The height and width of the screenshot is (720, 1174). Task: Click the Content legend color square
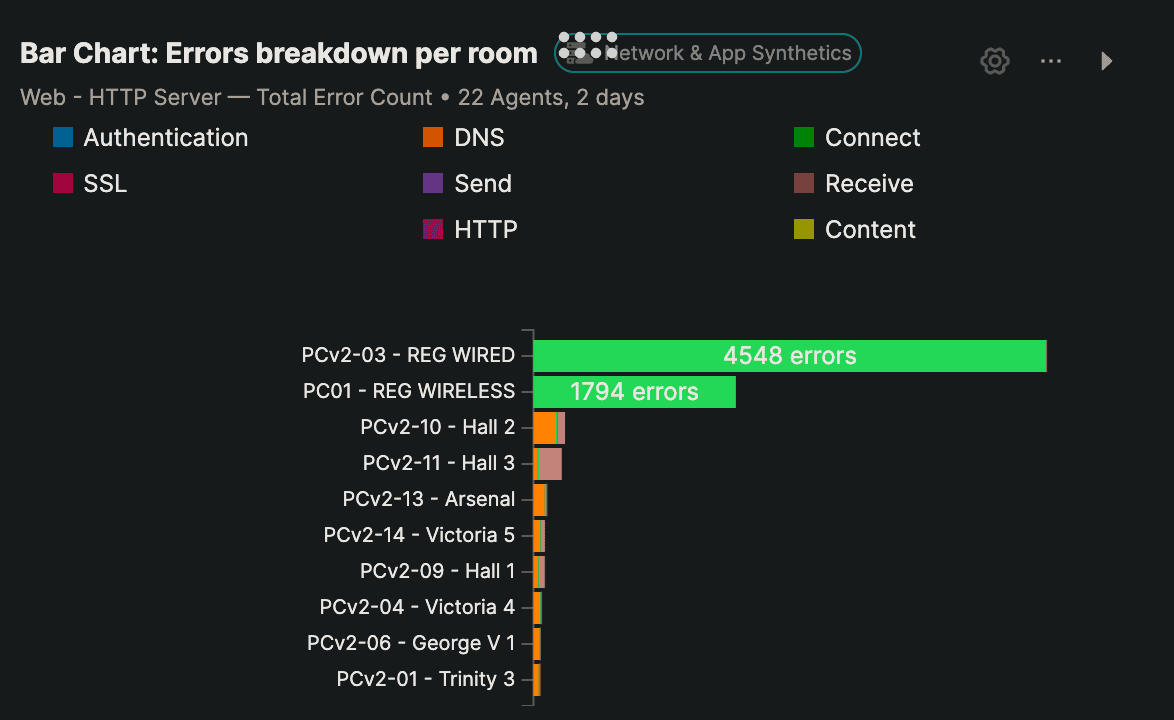[804, 230]
